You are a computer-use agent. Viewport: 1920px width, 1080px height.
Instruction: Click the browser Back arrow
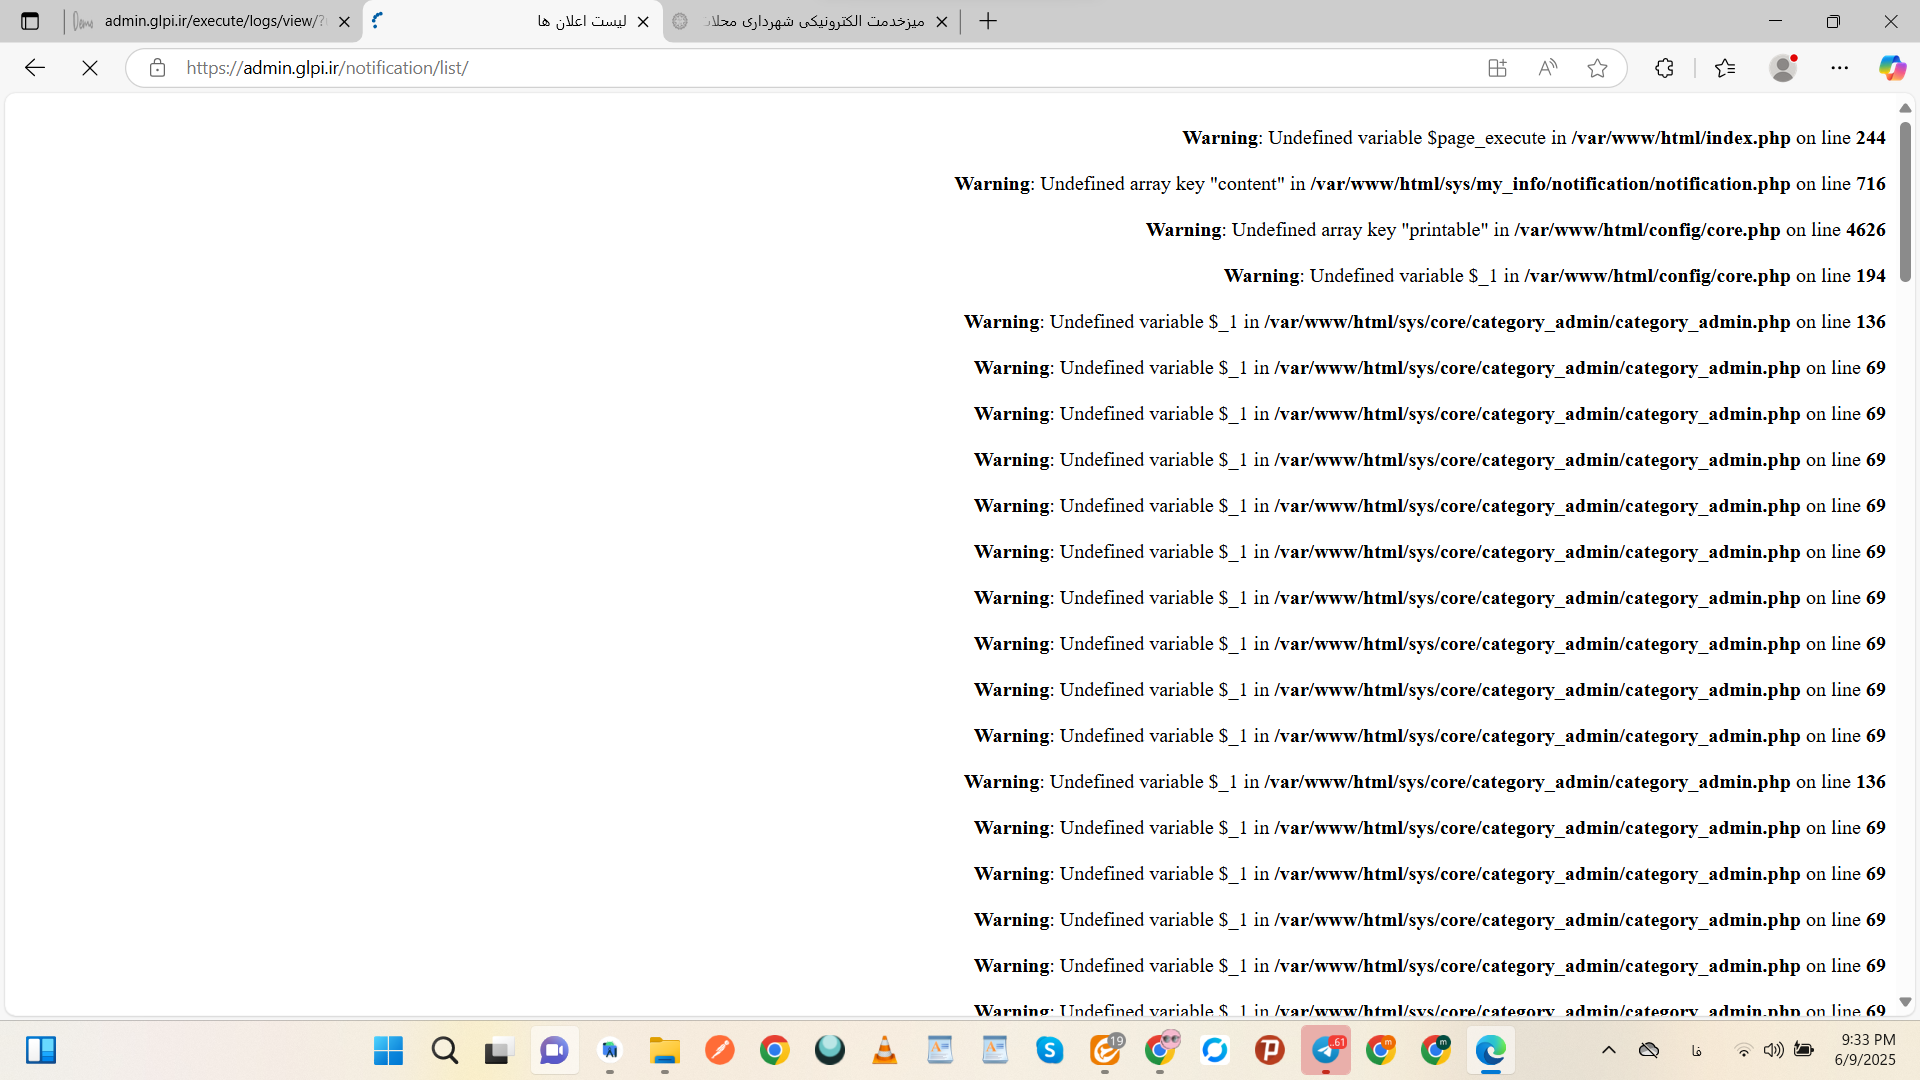click(x=35, y=68)
